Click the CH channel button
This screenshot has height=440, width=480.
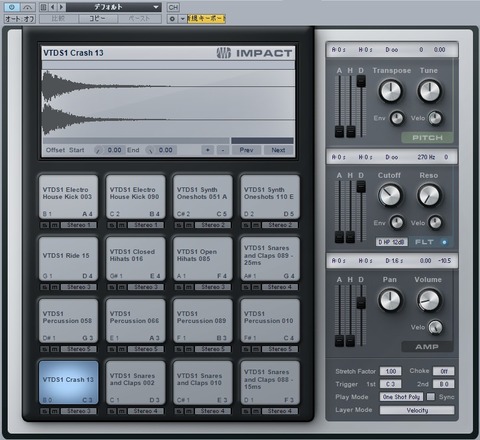(173, 7)
